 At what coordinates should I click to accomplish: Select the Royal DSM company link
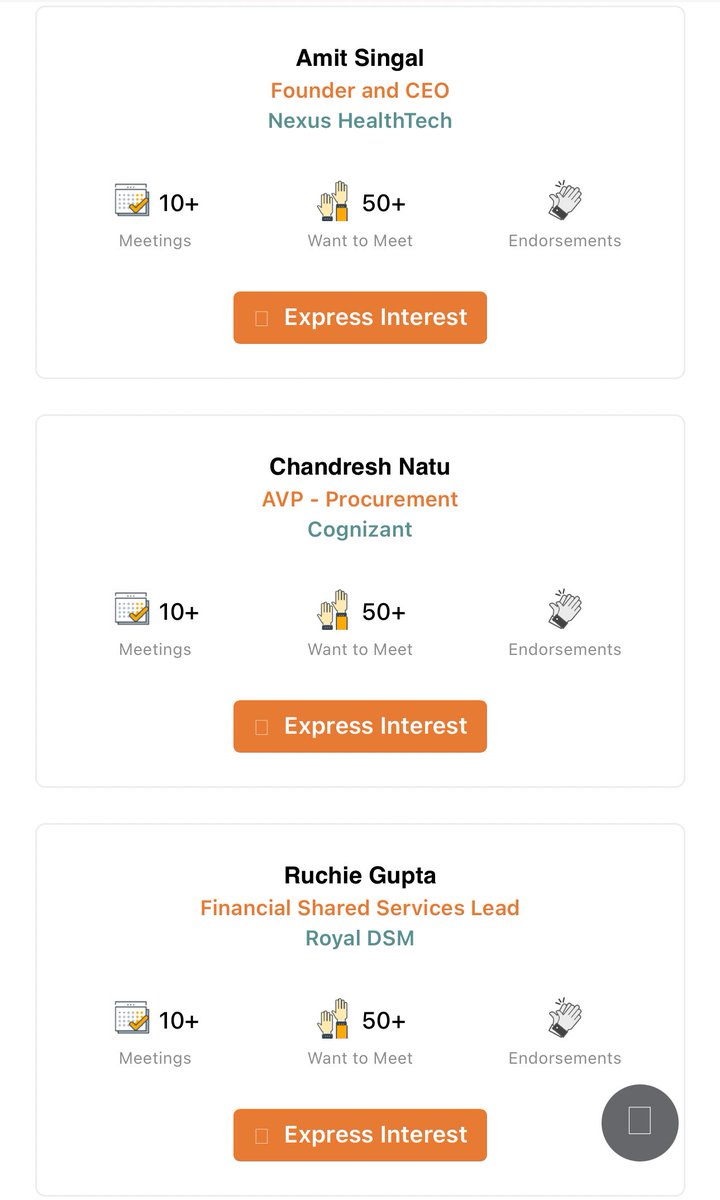(360, 939)
